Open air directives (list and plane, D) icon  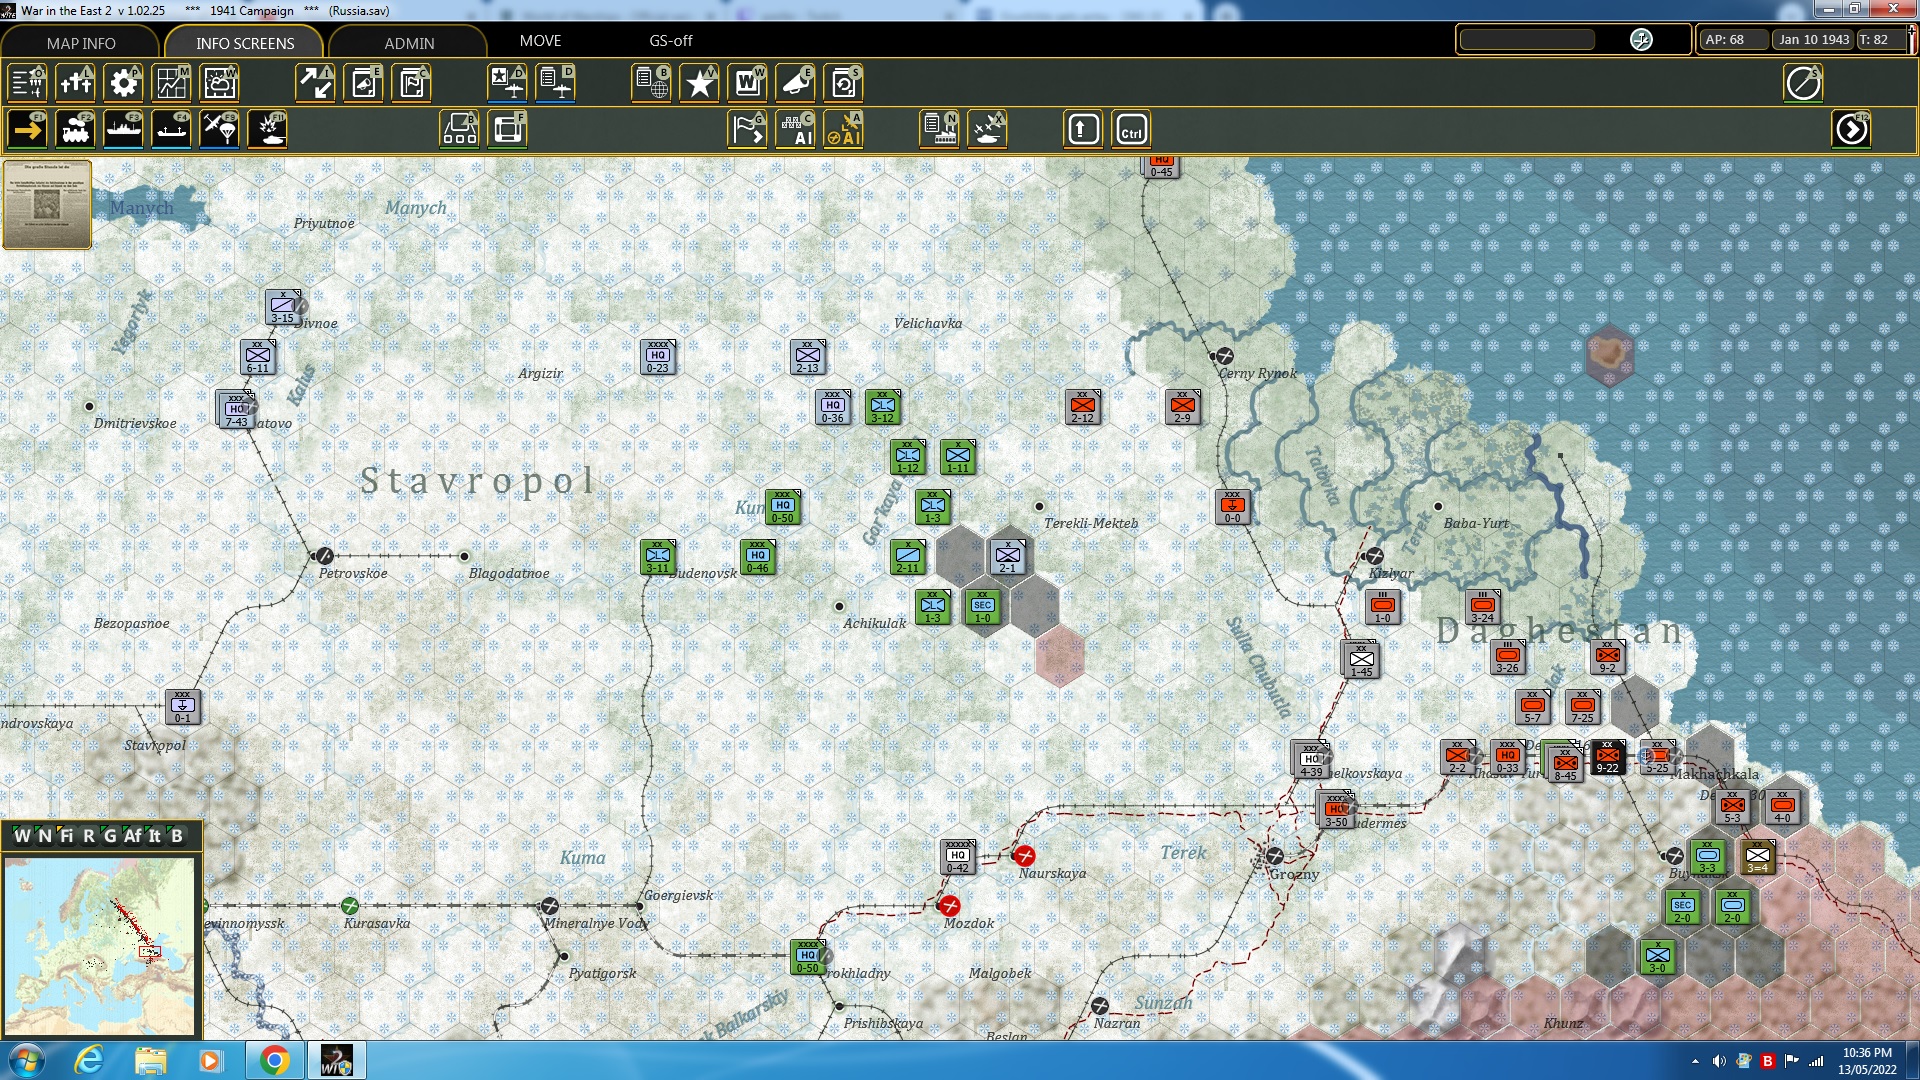(x=555, y=83)
